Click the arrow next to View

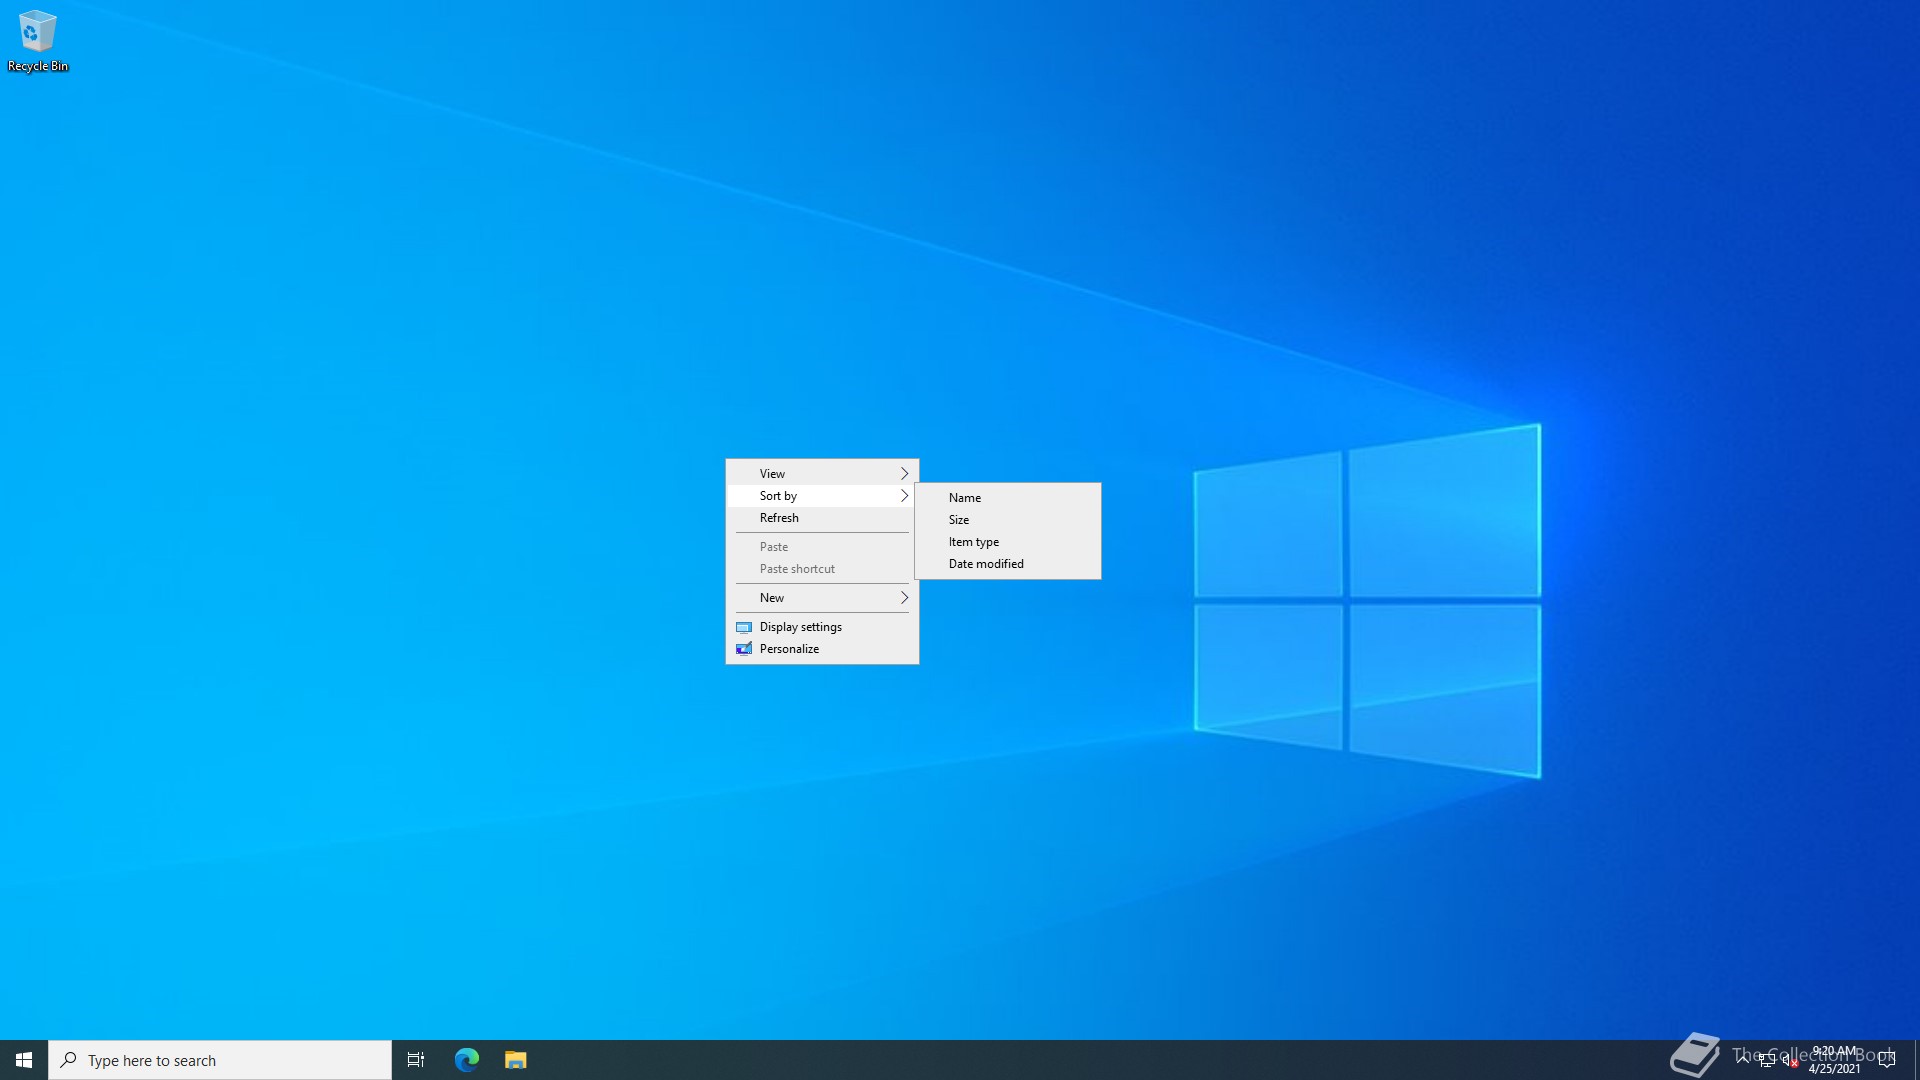point(904,474)
